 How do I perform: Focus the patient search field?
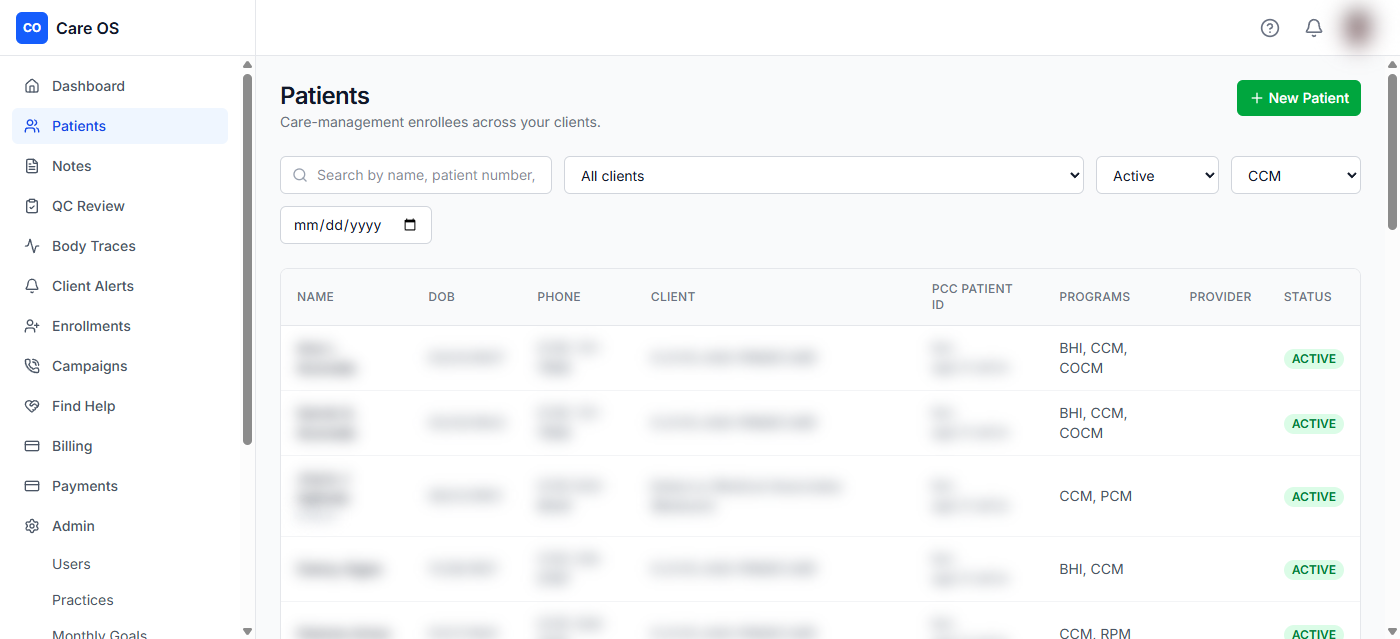point(416,175)
